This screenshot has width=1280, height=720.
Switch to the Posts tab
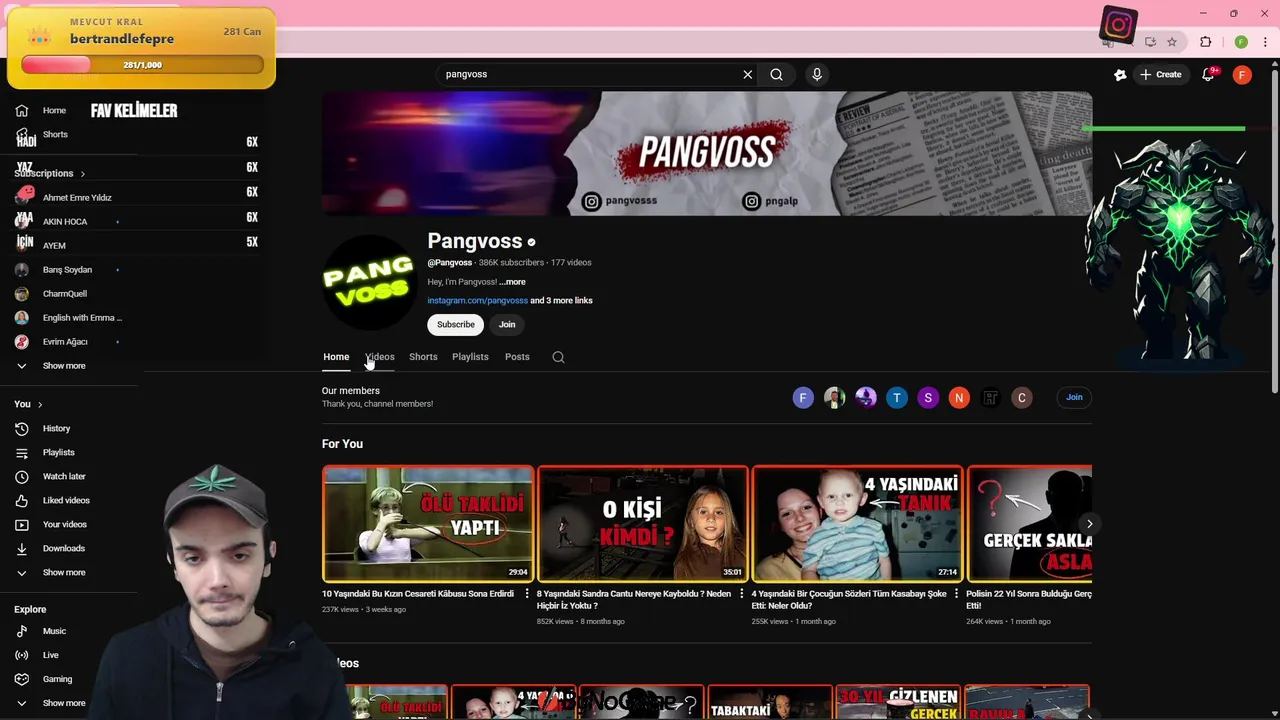pos(517,357)
